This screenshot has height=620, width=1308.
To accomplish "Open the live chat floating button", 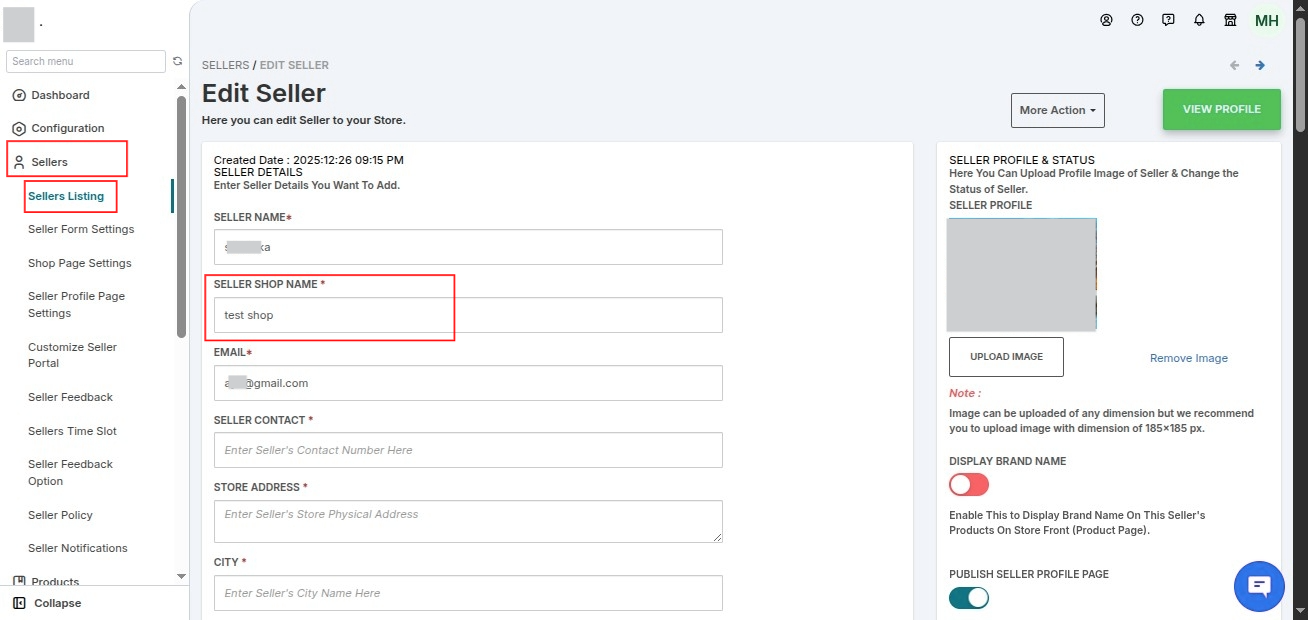I will tap(1259, 587).
